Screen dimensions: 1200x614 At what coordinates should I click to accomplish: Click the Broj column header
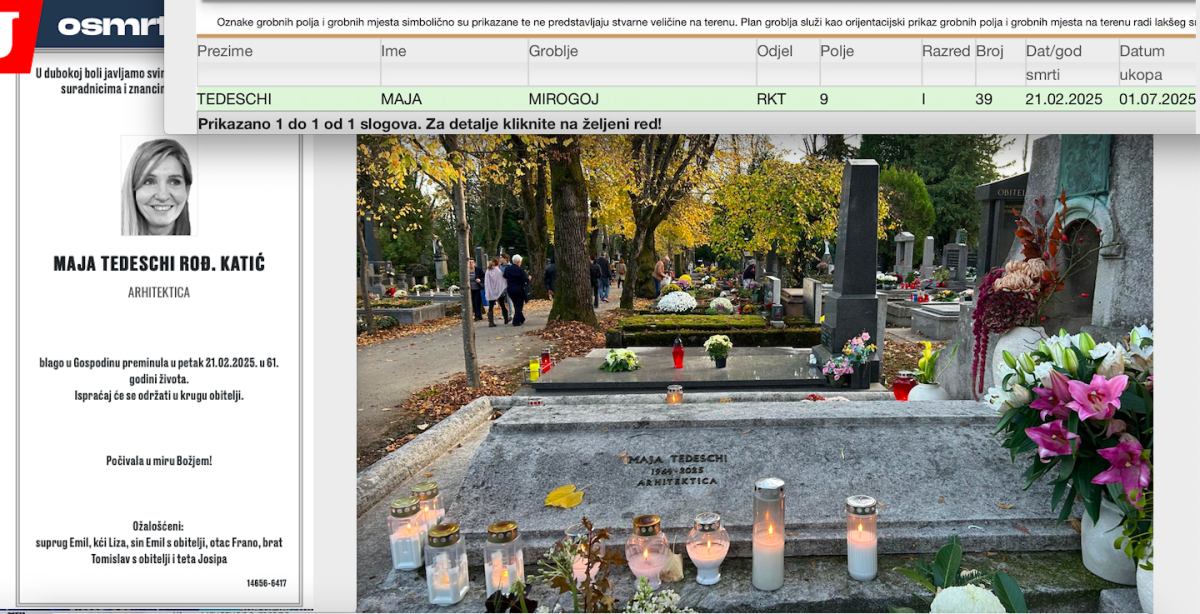(990, 51)
